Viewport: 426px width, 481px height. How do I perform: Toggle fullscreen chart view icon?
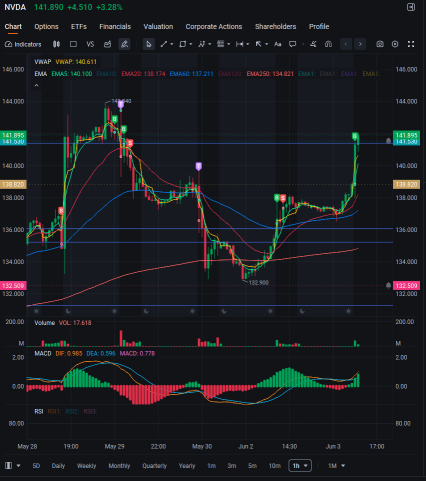click(x=411, y=44)
